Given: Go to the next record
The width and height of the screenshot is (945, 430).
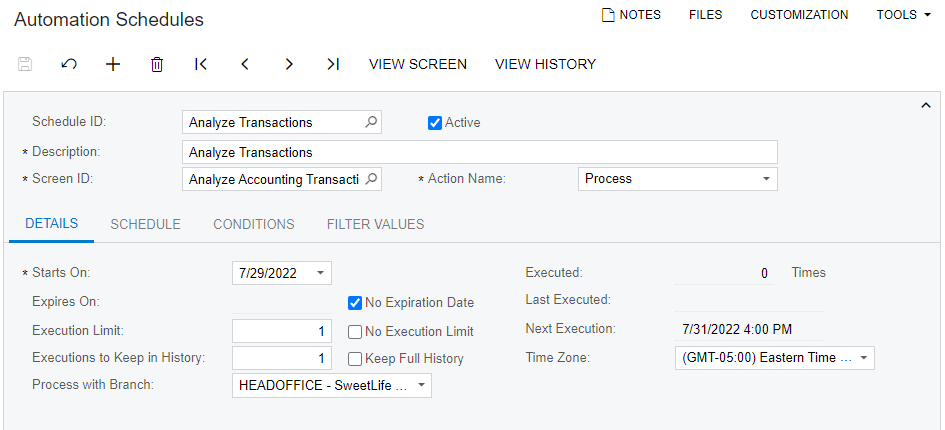Looking at the screenshot, I should coord(289,64).
